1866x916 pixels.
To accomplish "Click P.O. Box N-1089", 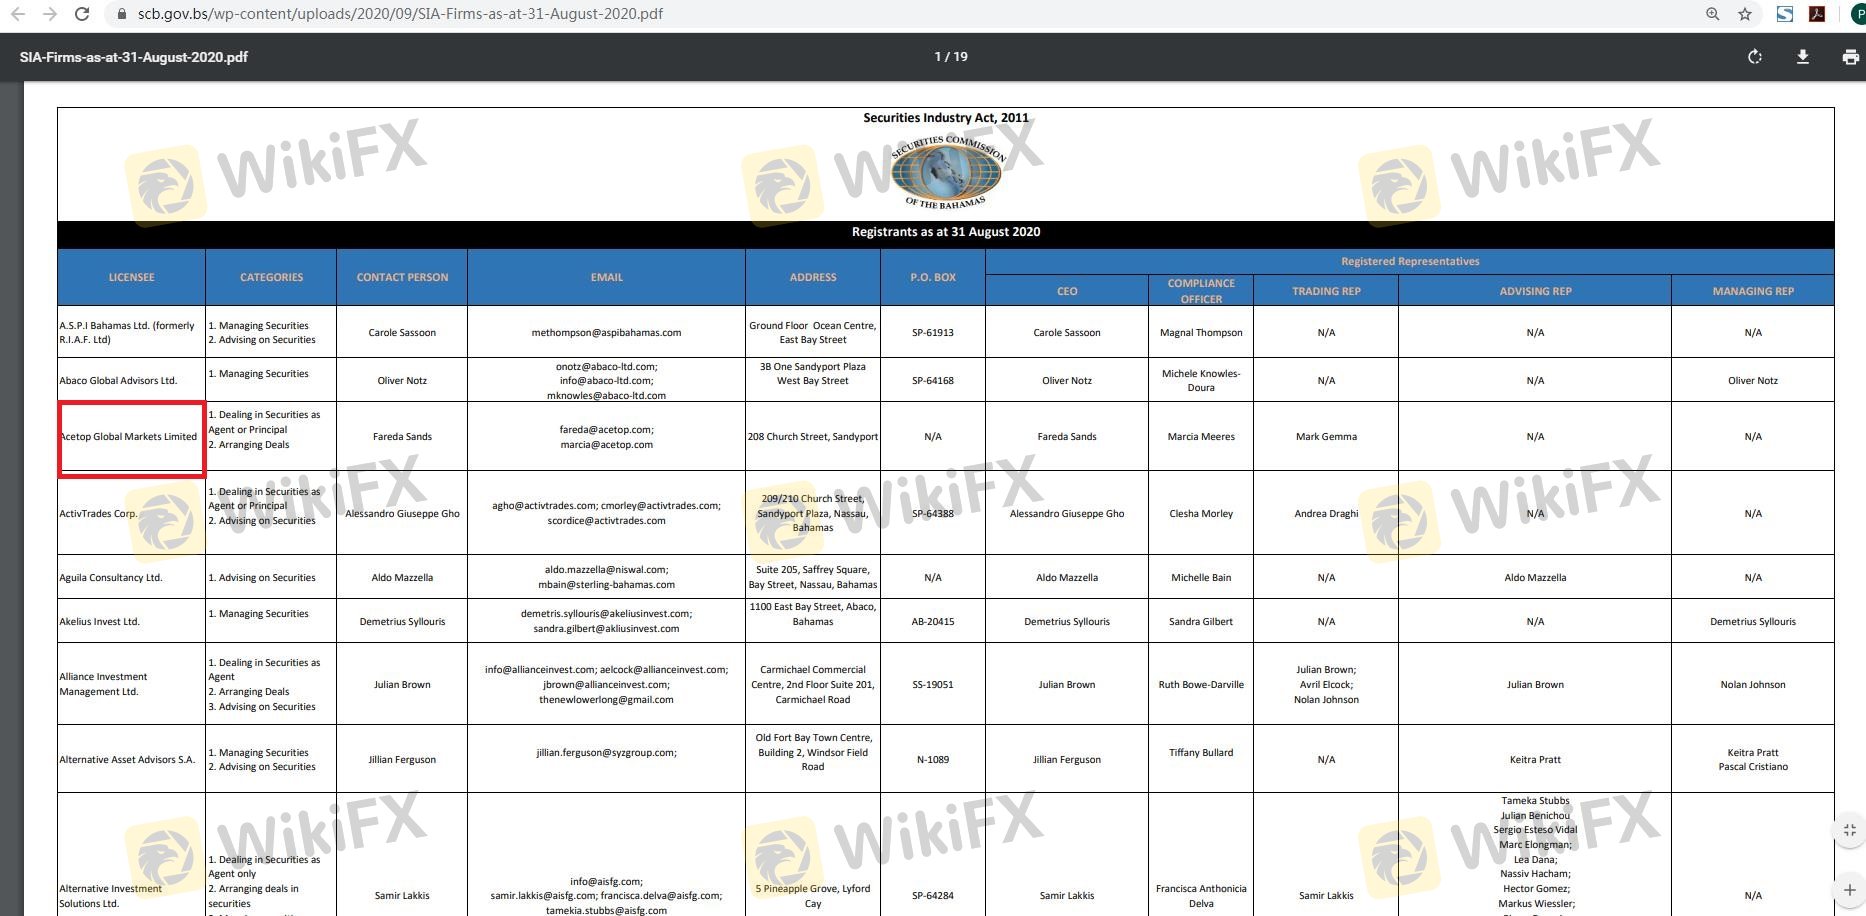I will 933,760.
